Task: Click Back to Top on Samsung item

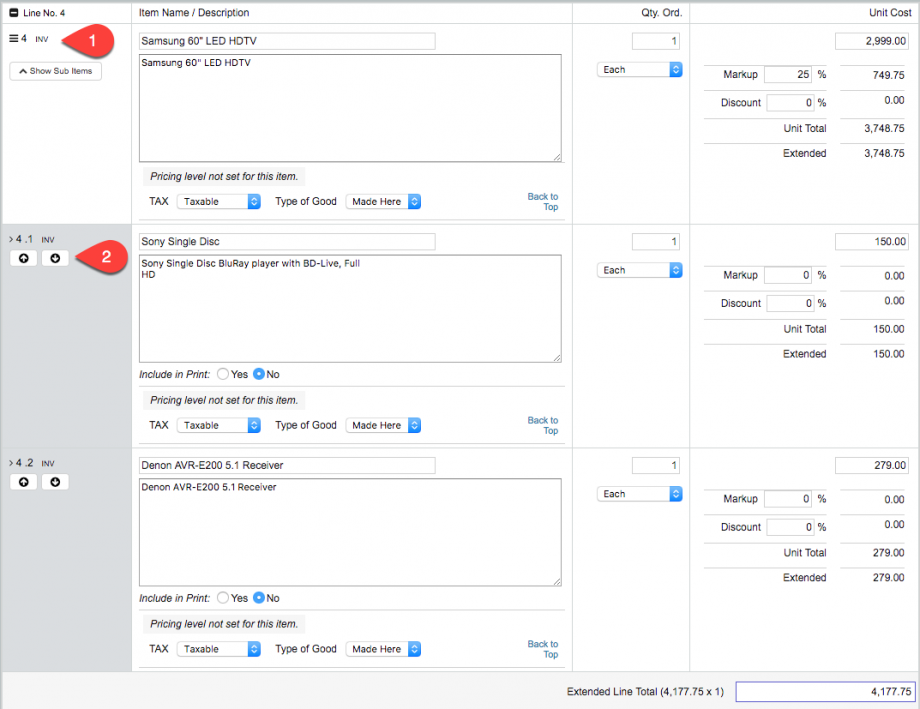Action: 543,201
